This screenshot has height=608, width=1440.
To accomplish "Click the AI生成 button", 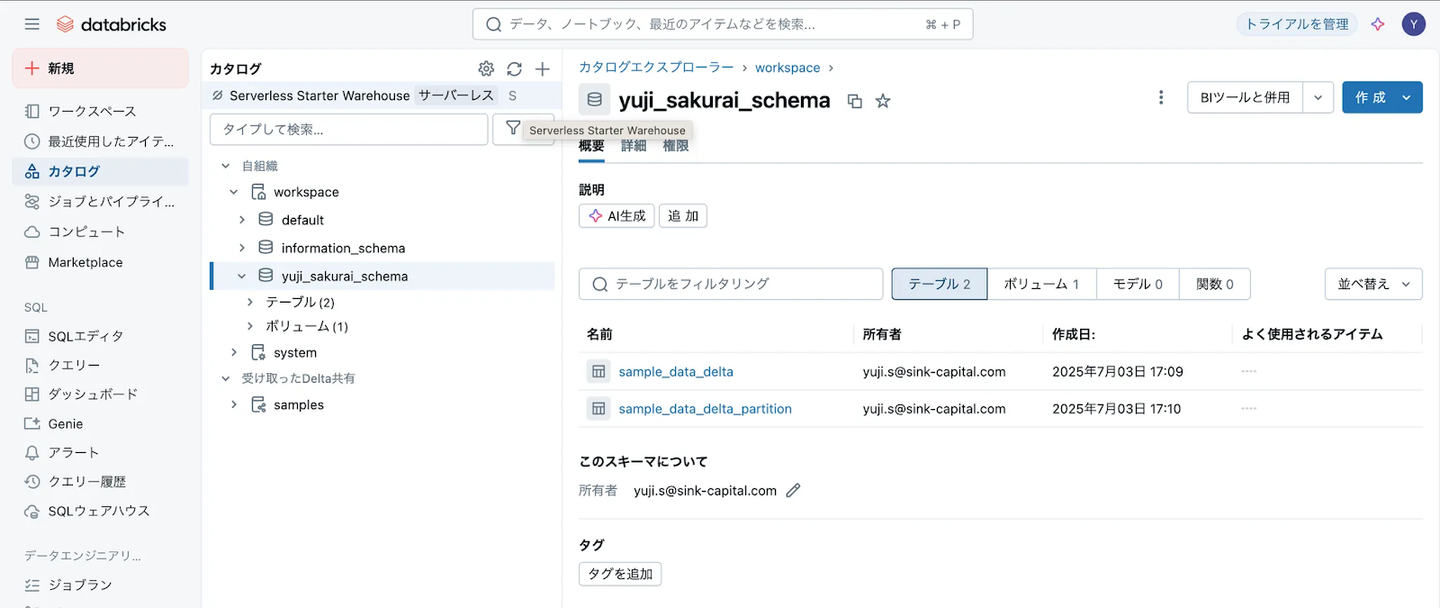I will [616, 216].
